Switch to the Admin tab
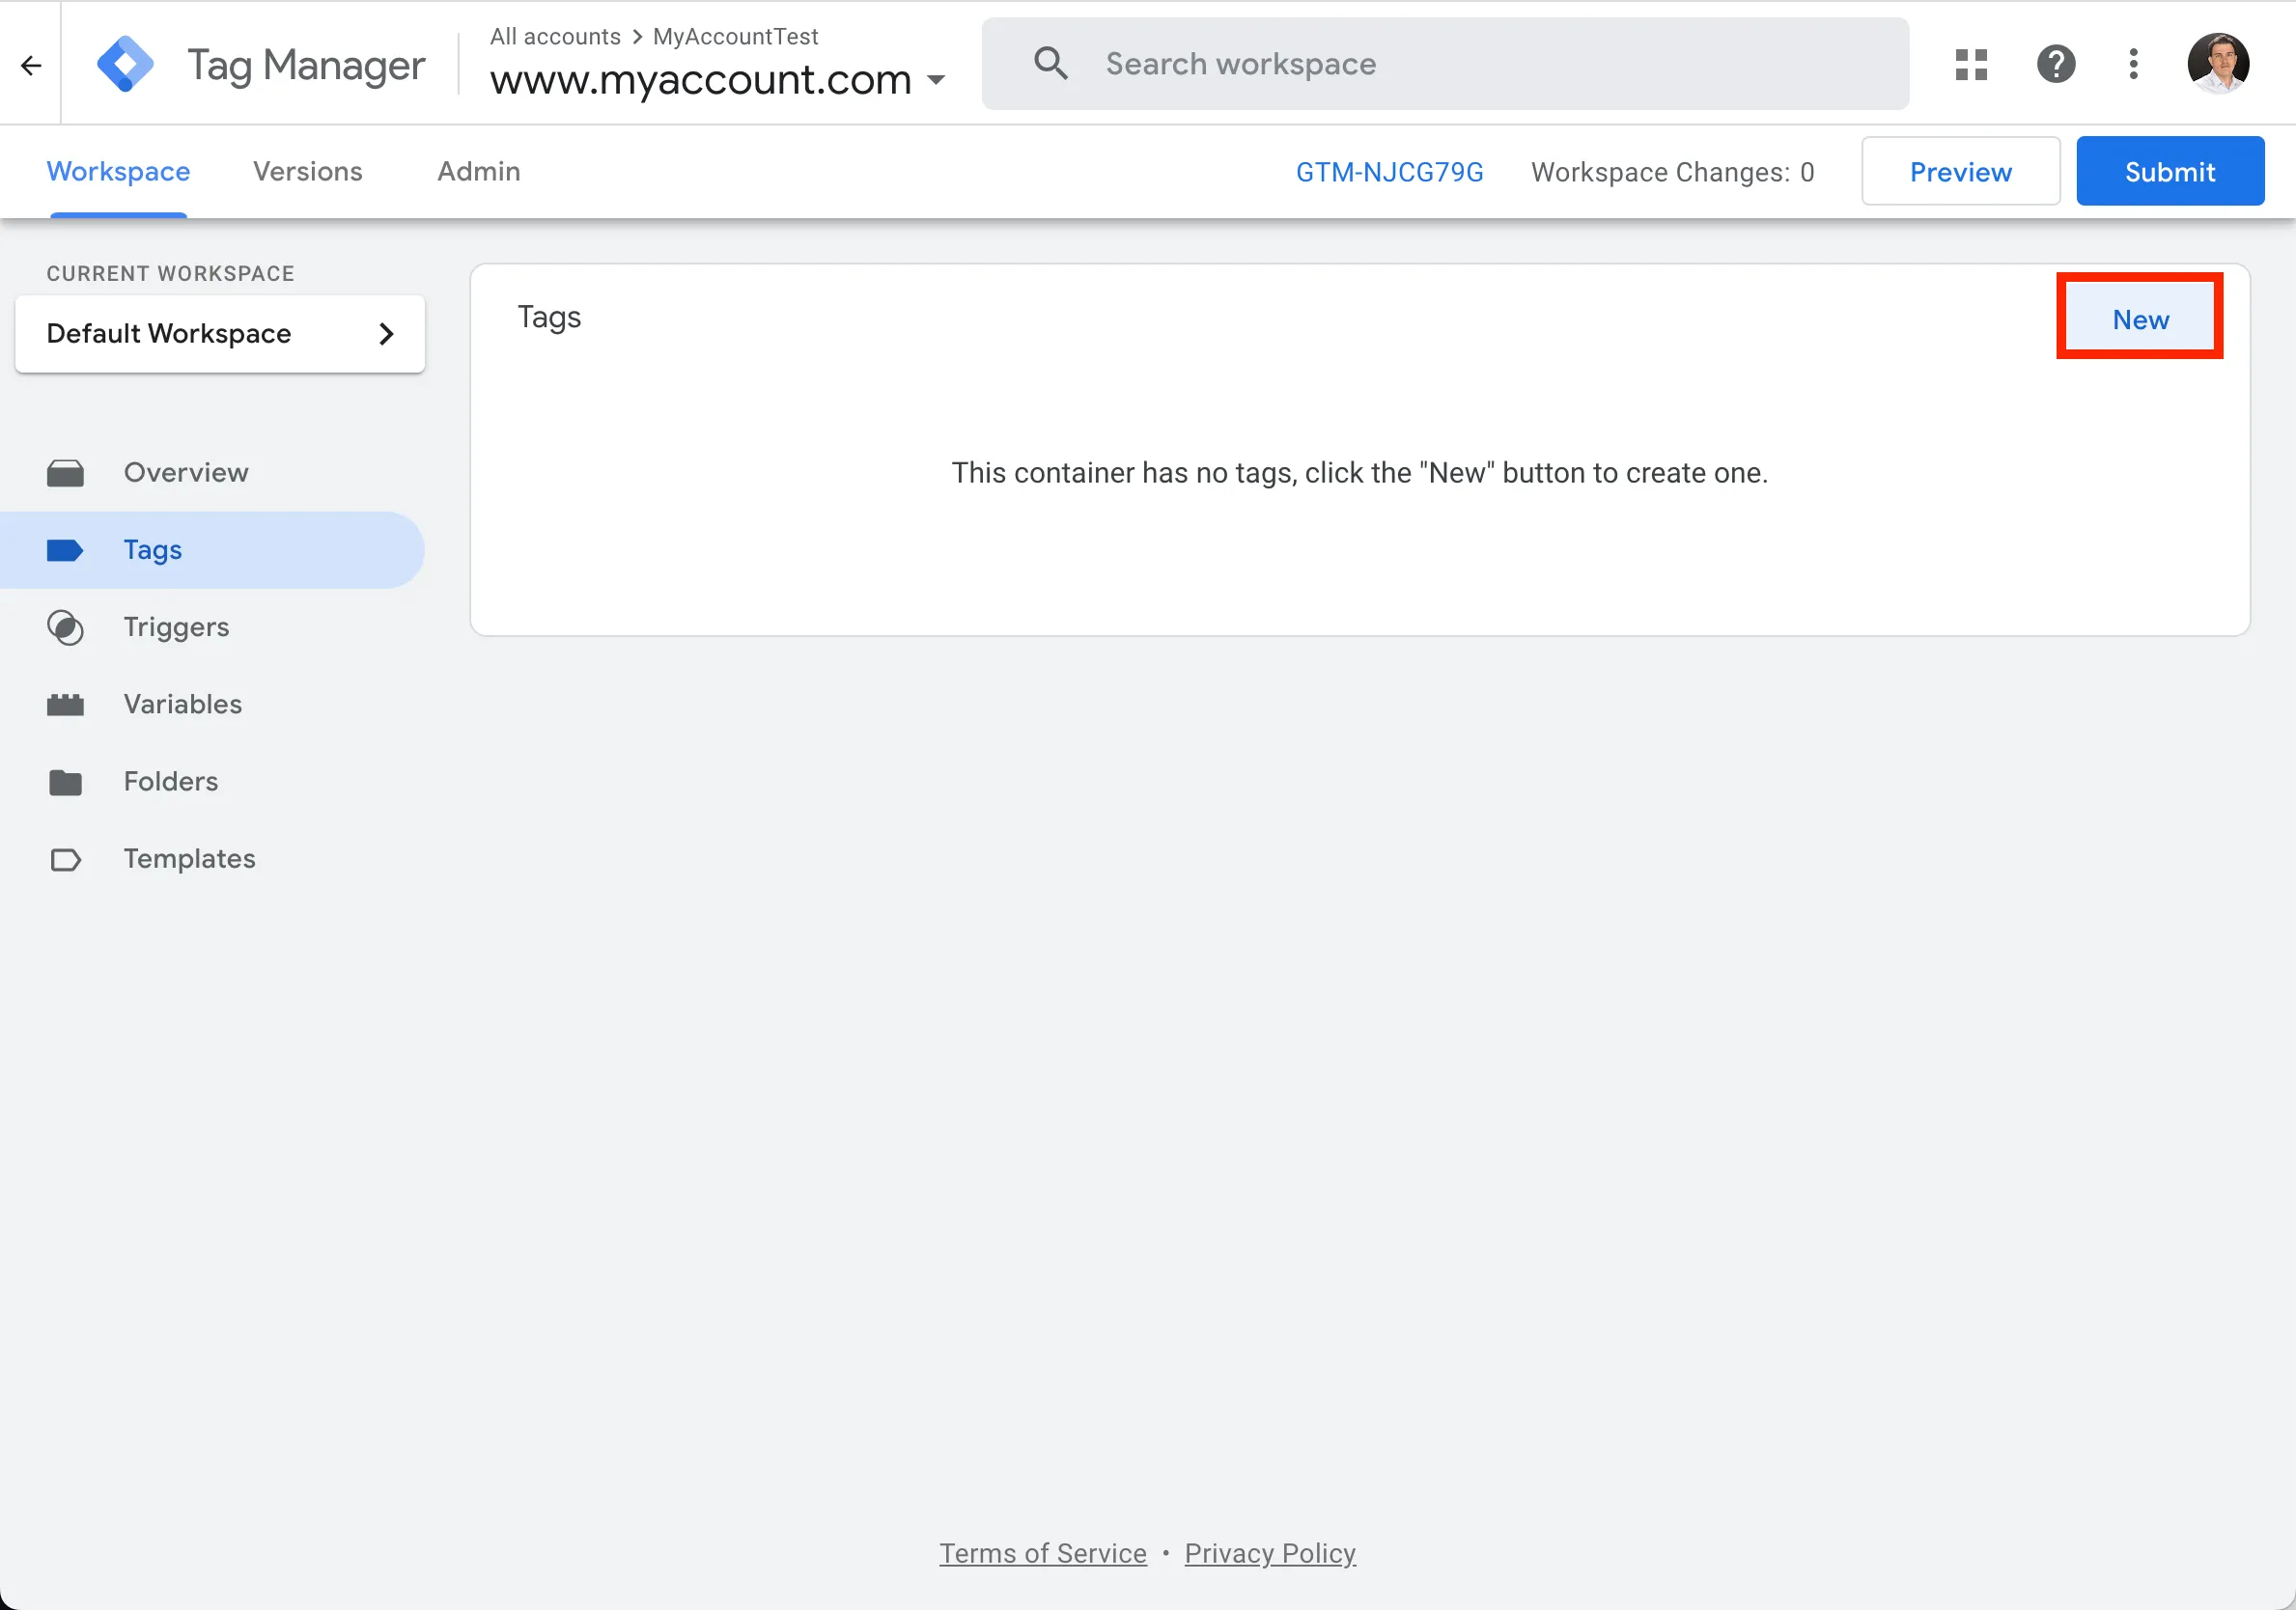This screenshot has height=1610, width=2296. click(x=478, y=172)
